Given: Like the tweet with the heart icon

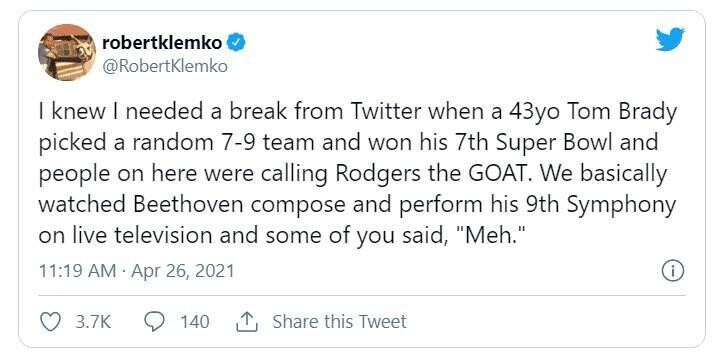Looking at the screenshot, I should click(50, 322).
